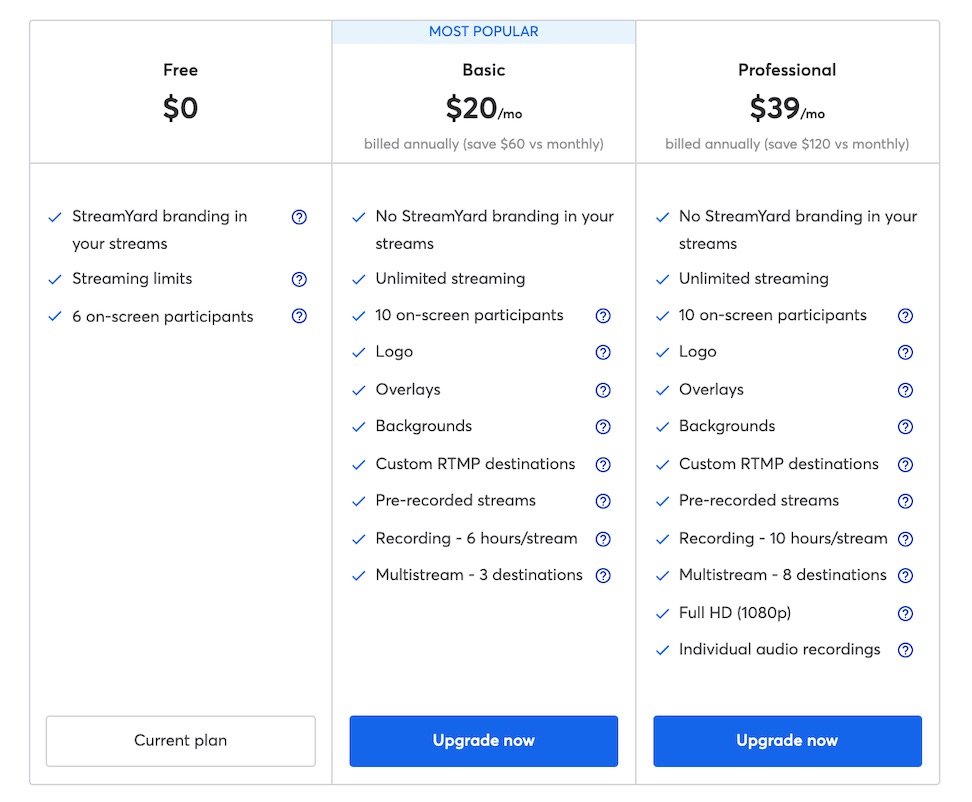Open help icon for Multistream - 3 destinations

point(603,575)
